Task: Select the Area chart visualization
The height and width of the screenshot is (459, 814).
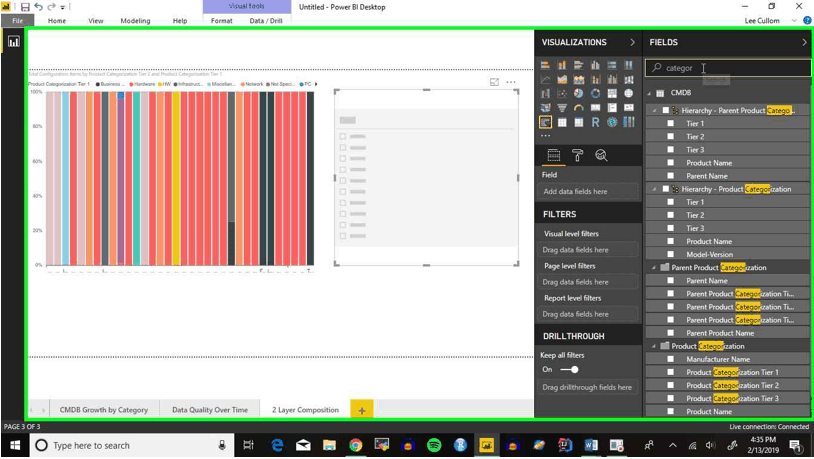Action: (x=562, y=79)
